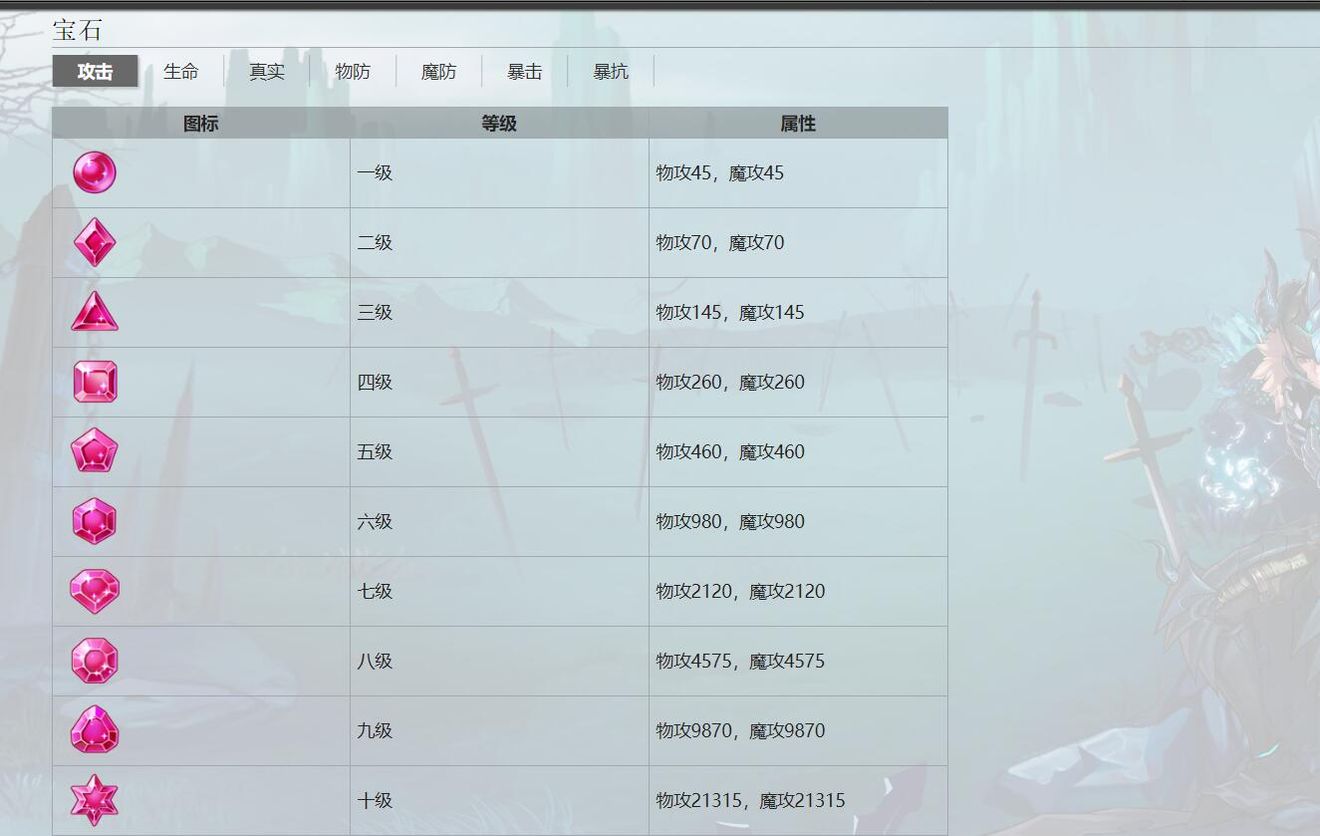Click the 属性 column header
Image resolution: width=1320 pixels, height=836 pixels.
pyautogui.click(x=798, y=123)
